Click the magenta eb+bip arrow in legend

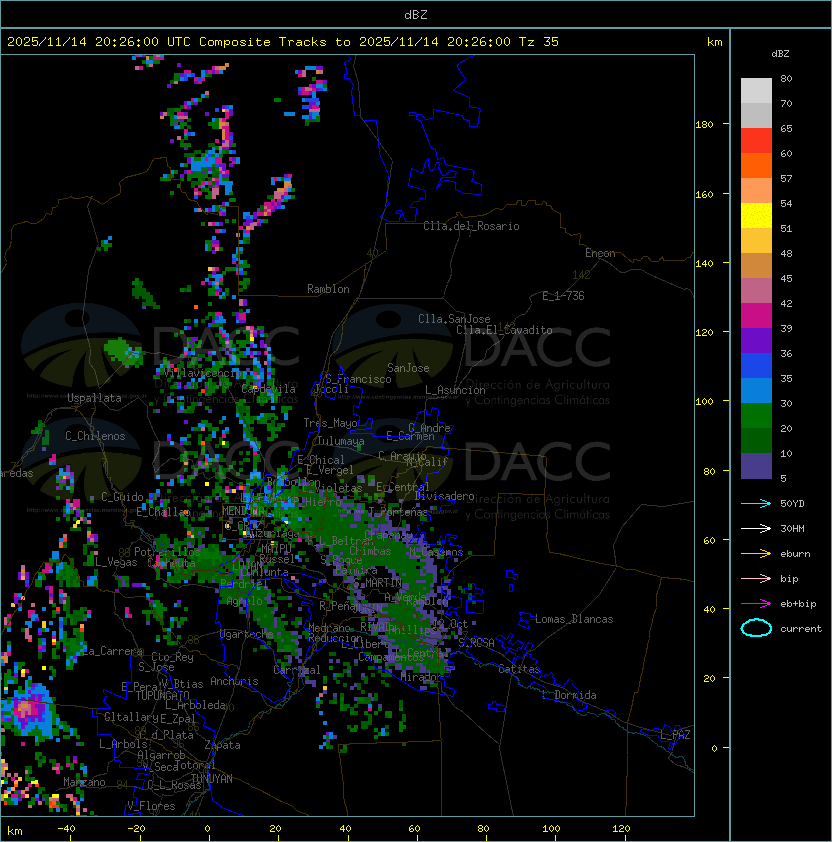point(756,604)
